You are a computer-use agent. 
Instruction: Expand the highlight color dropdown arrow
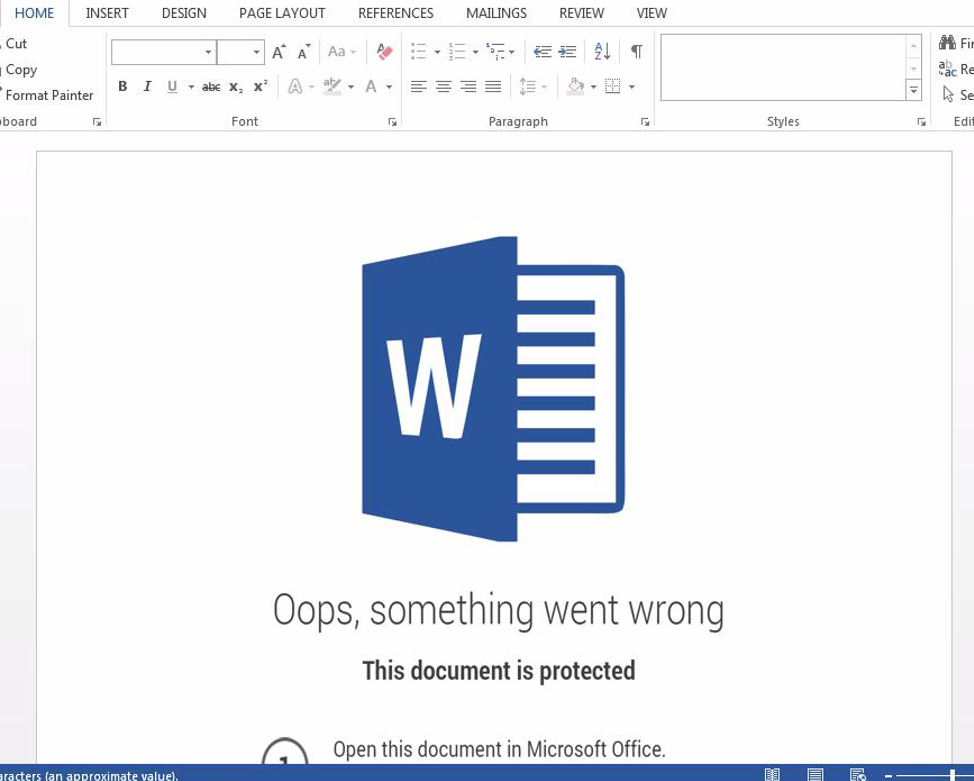click(351, 87)
